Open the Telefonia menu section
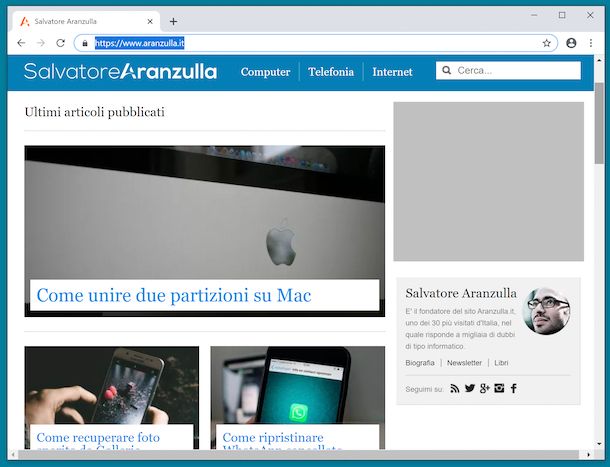This screenshot has width=610, height=467. [x=331, y=72]
